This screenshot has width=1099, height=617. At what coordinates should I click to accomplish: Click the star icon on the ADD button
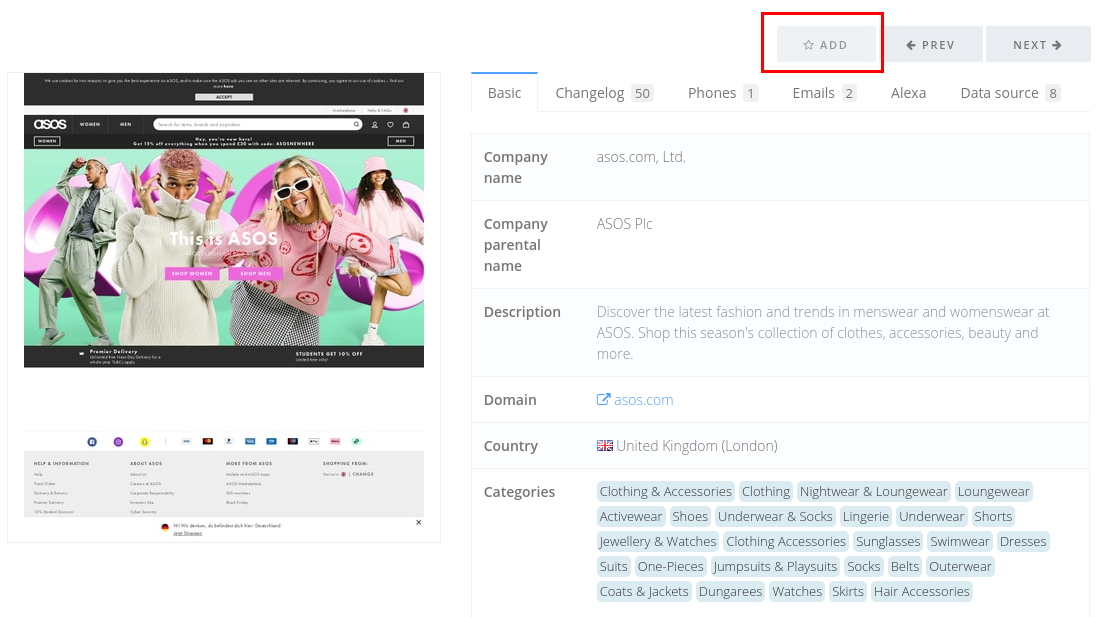[808, 45]
